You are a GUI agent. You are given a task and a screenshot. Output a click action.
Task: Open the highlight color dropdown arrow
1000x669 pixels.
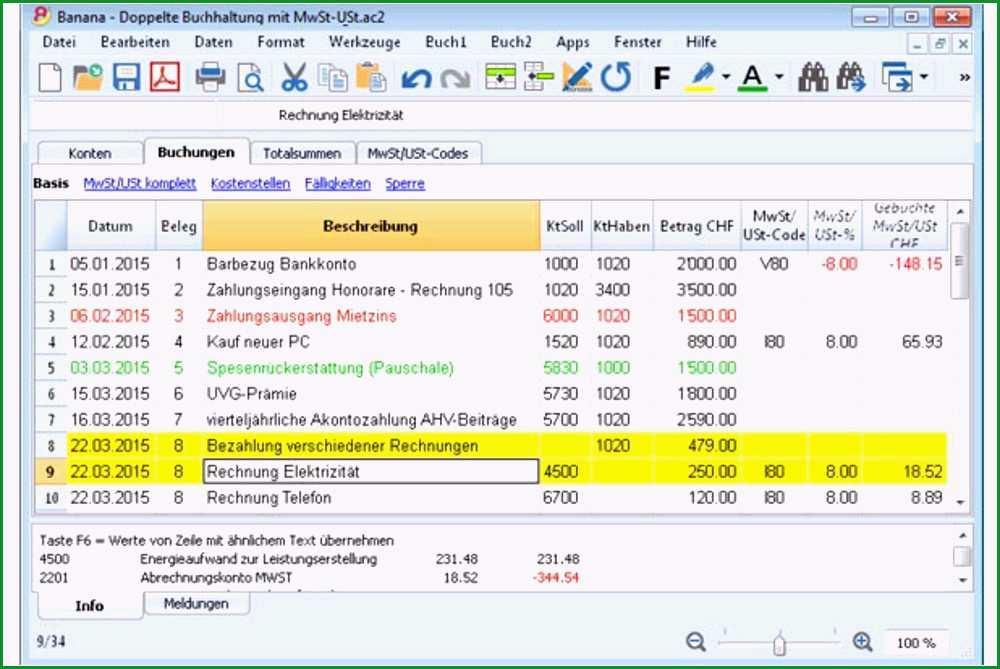[726, 77]
